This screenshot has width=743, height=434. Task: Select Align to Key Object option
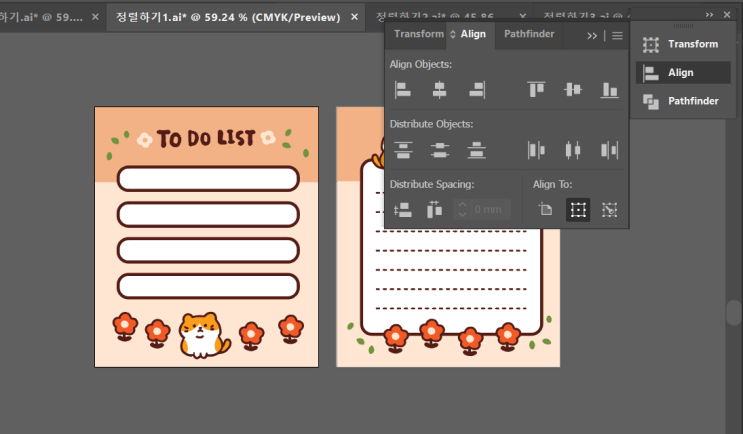[609, 209]
